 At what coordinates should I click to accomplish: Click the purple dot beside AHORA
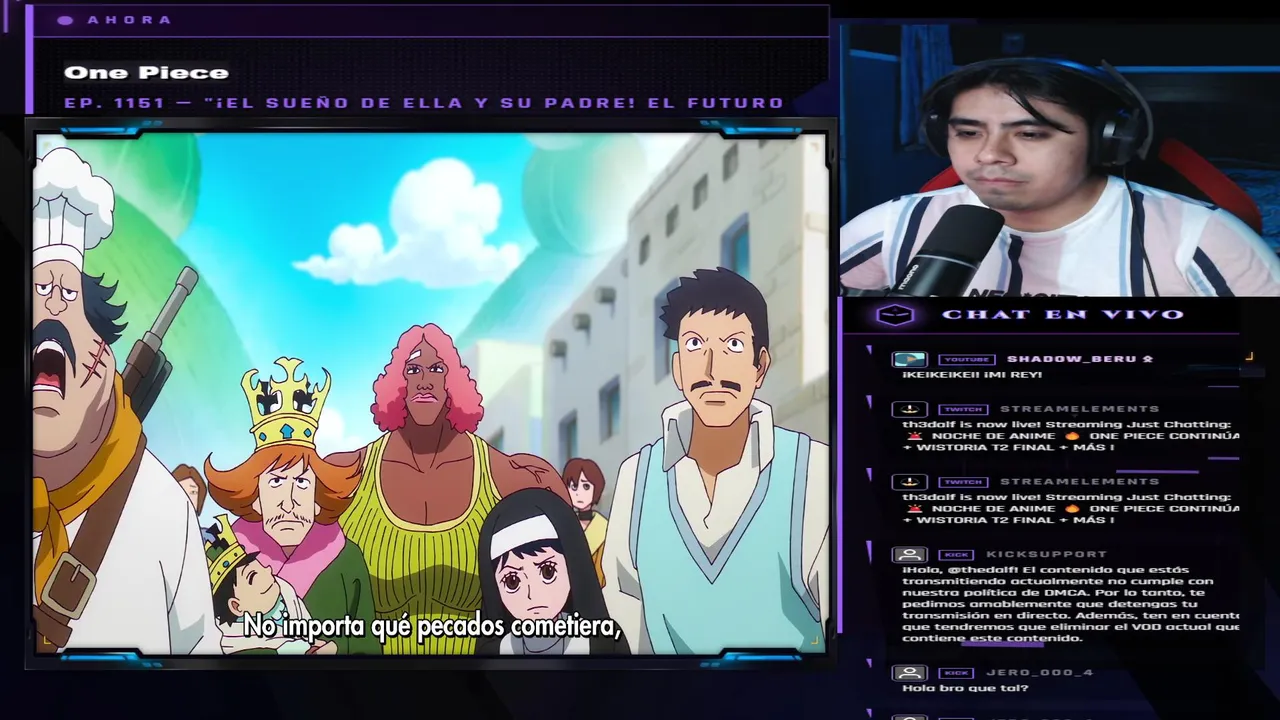point(66,20)
